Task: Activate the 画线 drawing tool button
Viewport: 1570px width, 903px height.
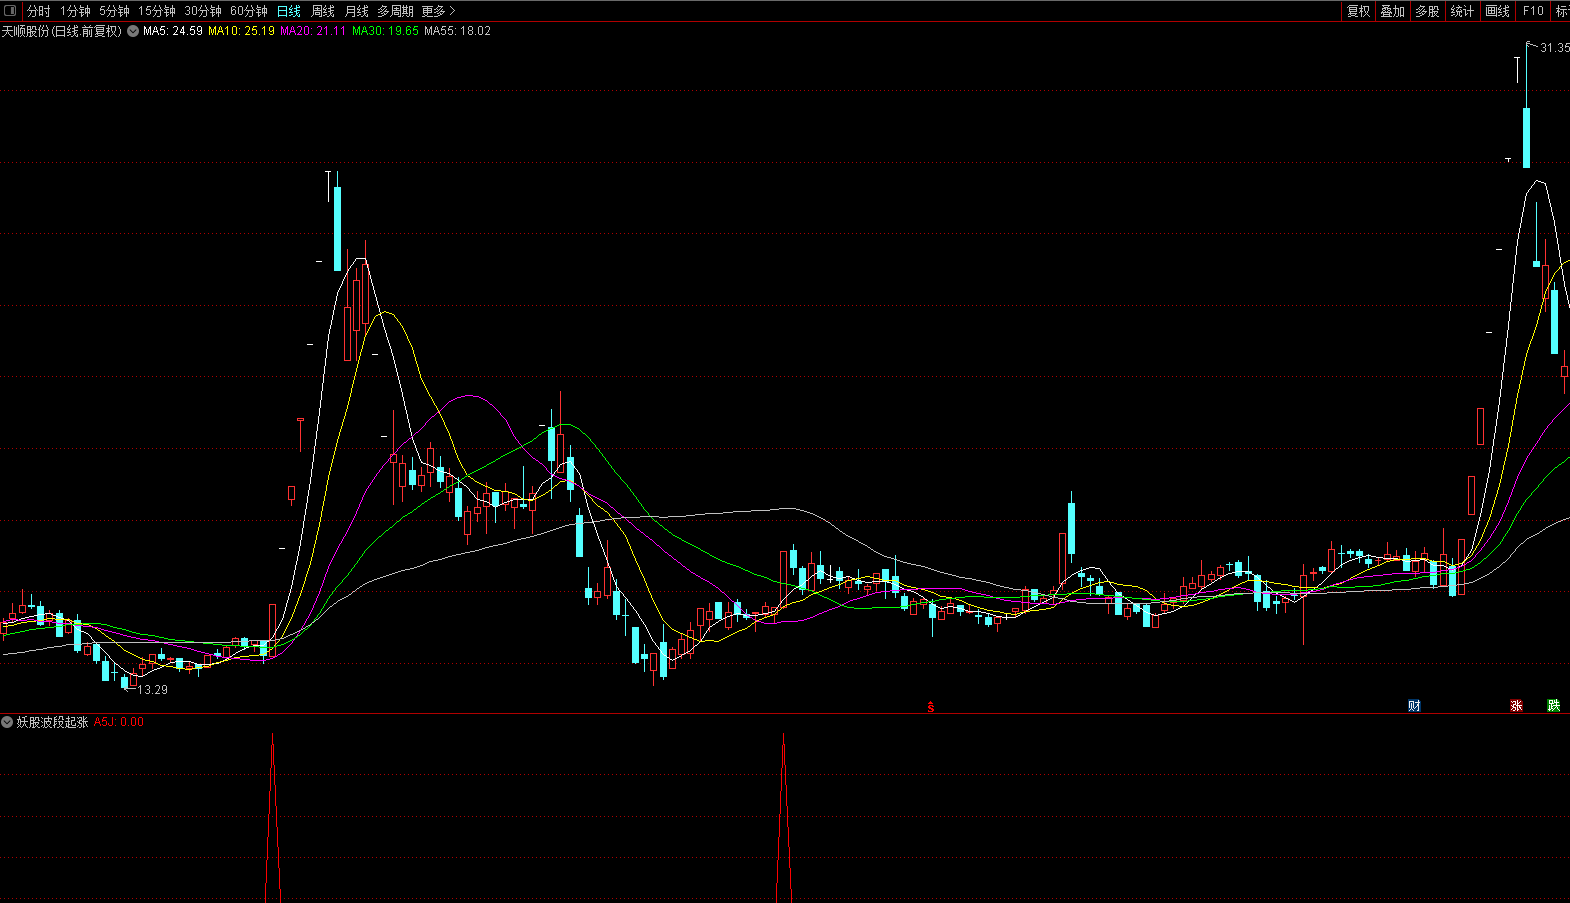Action: pyautogui.click(x=1498, y=11)
